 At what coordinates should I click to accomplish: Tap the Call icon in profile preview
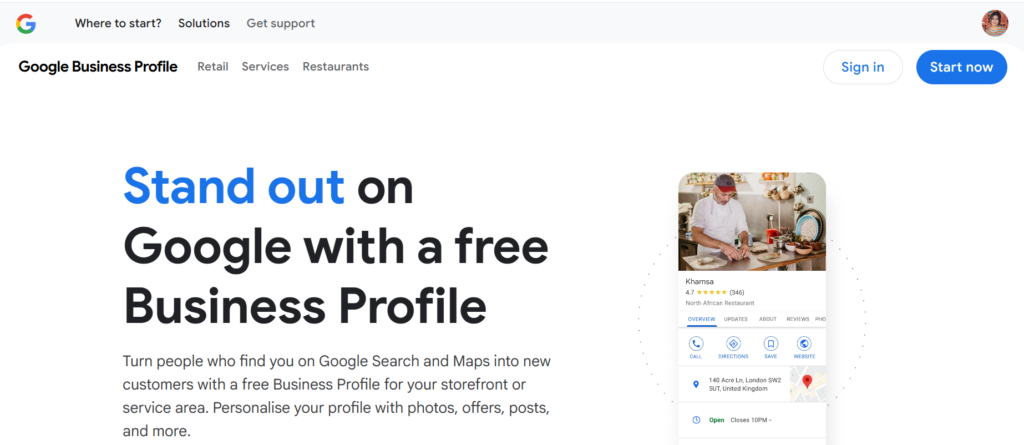coord(696,344)
